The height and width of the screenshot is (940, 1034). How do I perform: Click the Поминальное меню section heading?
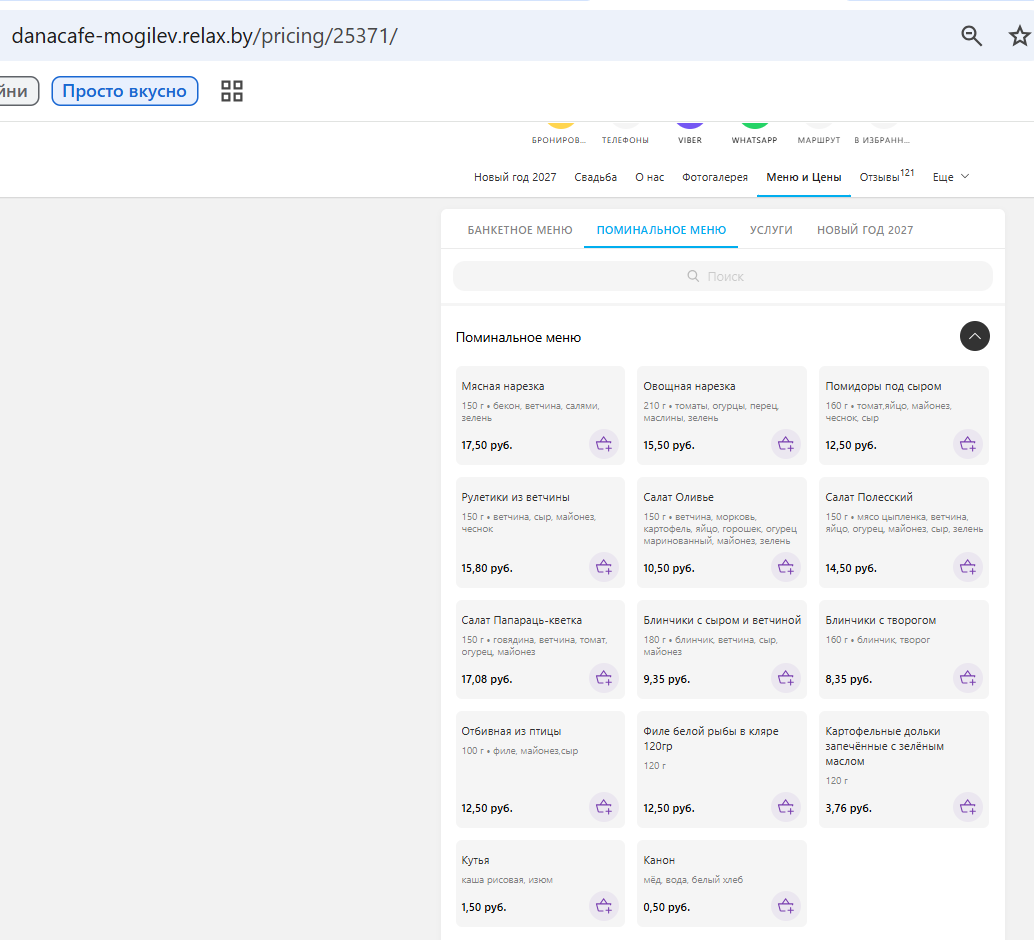coord(518,337)
